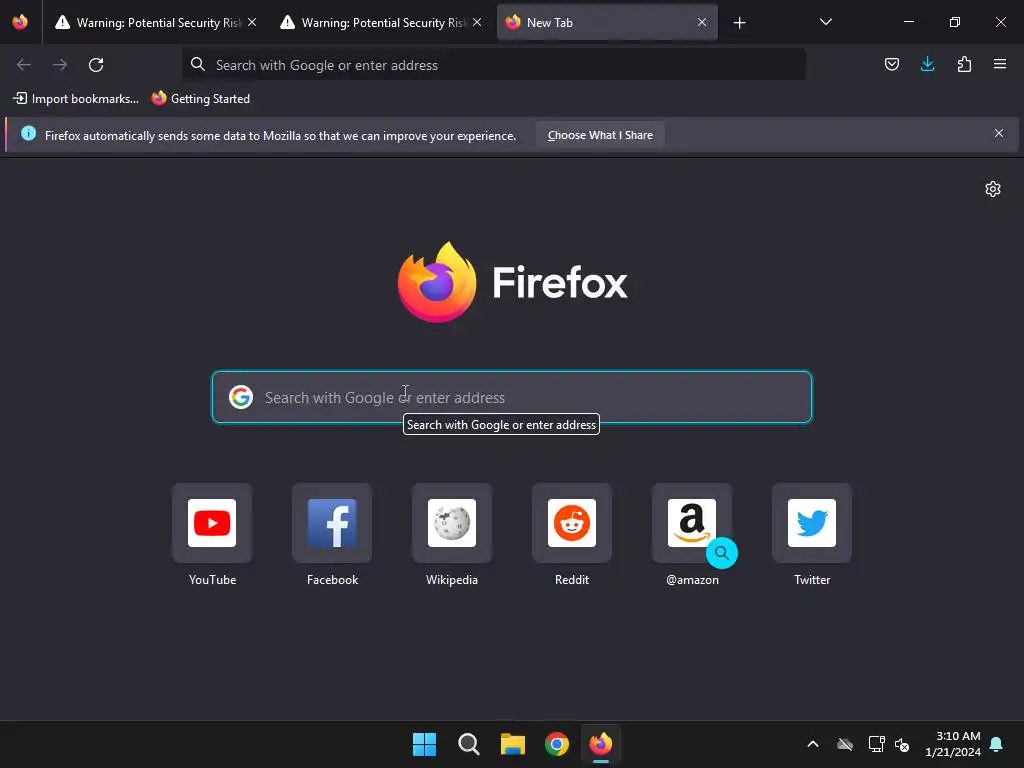This screenshot has height=768, width=1024.
Task: Show hidden system tray icons
Action: click(x=813, y=744)
